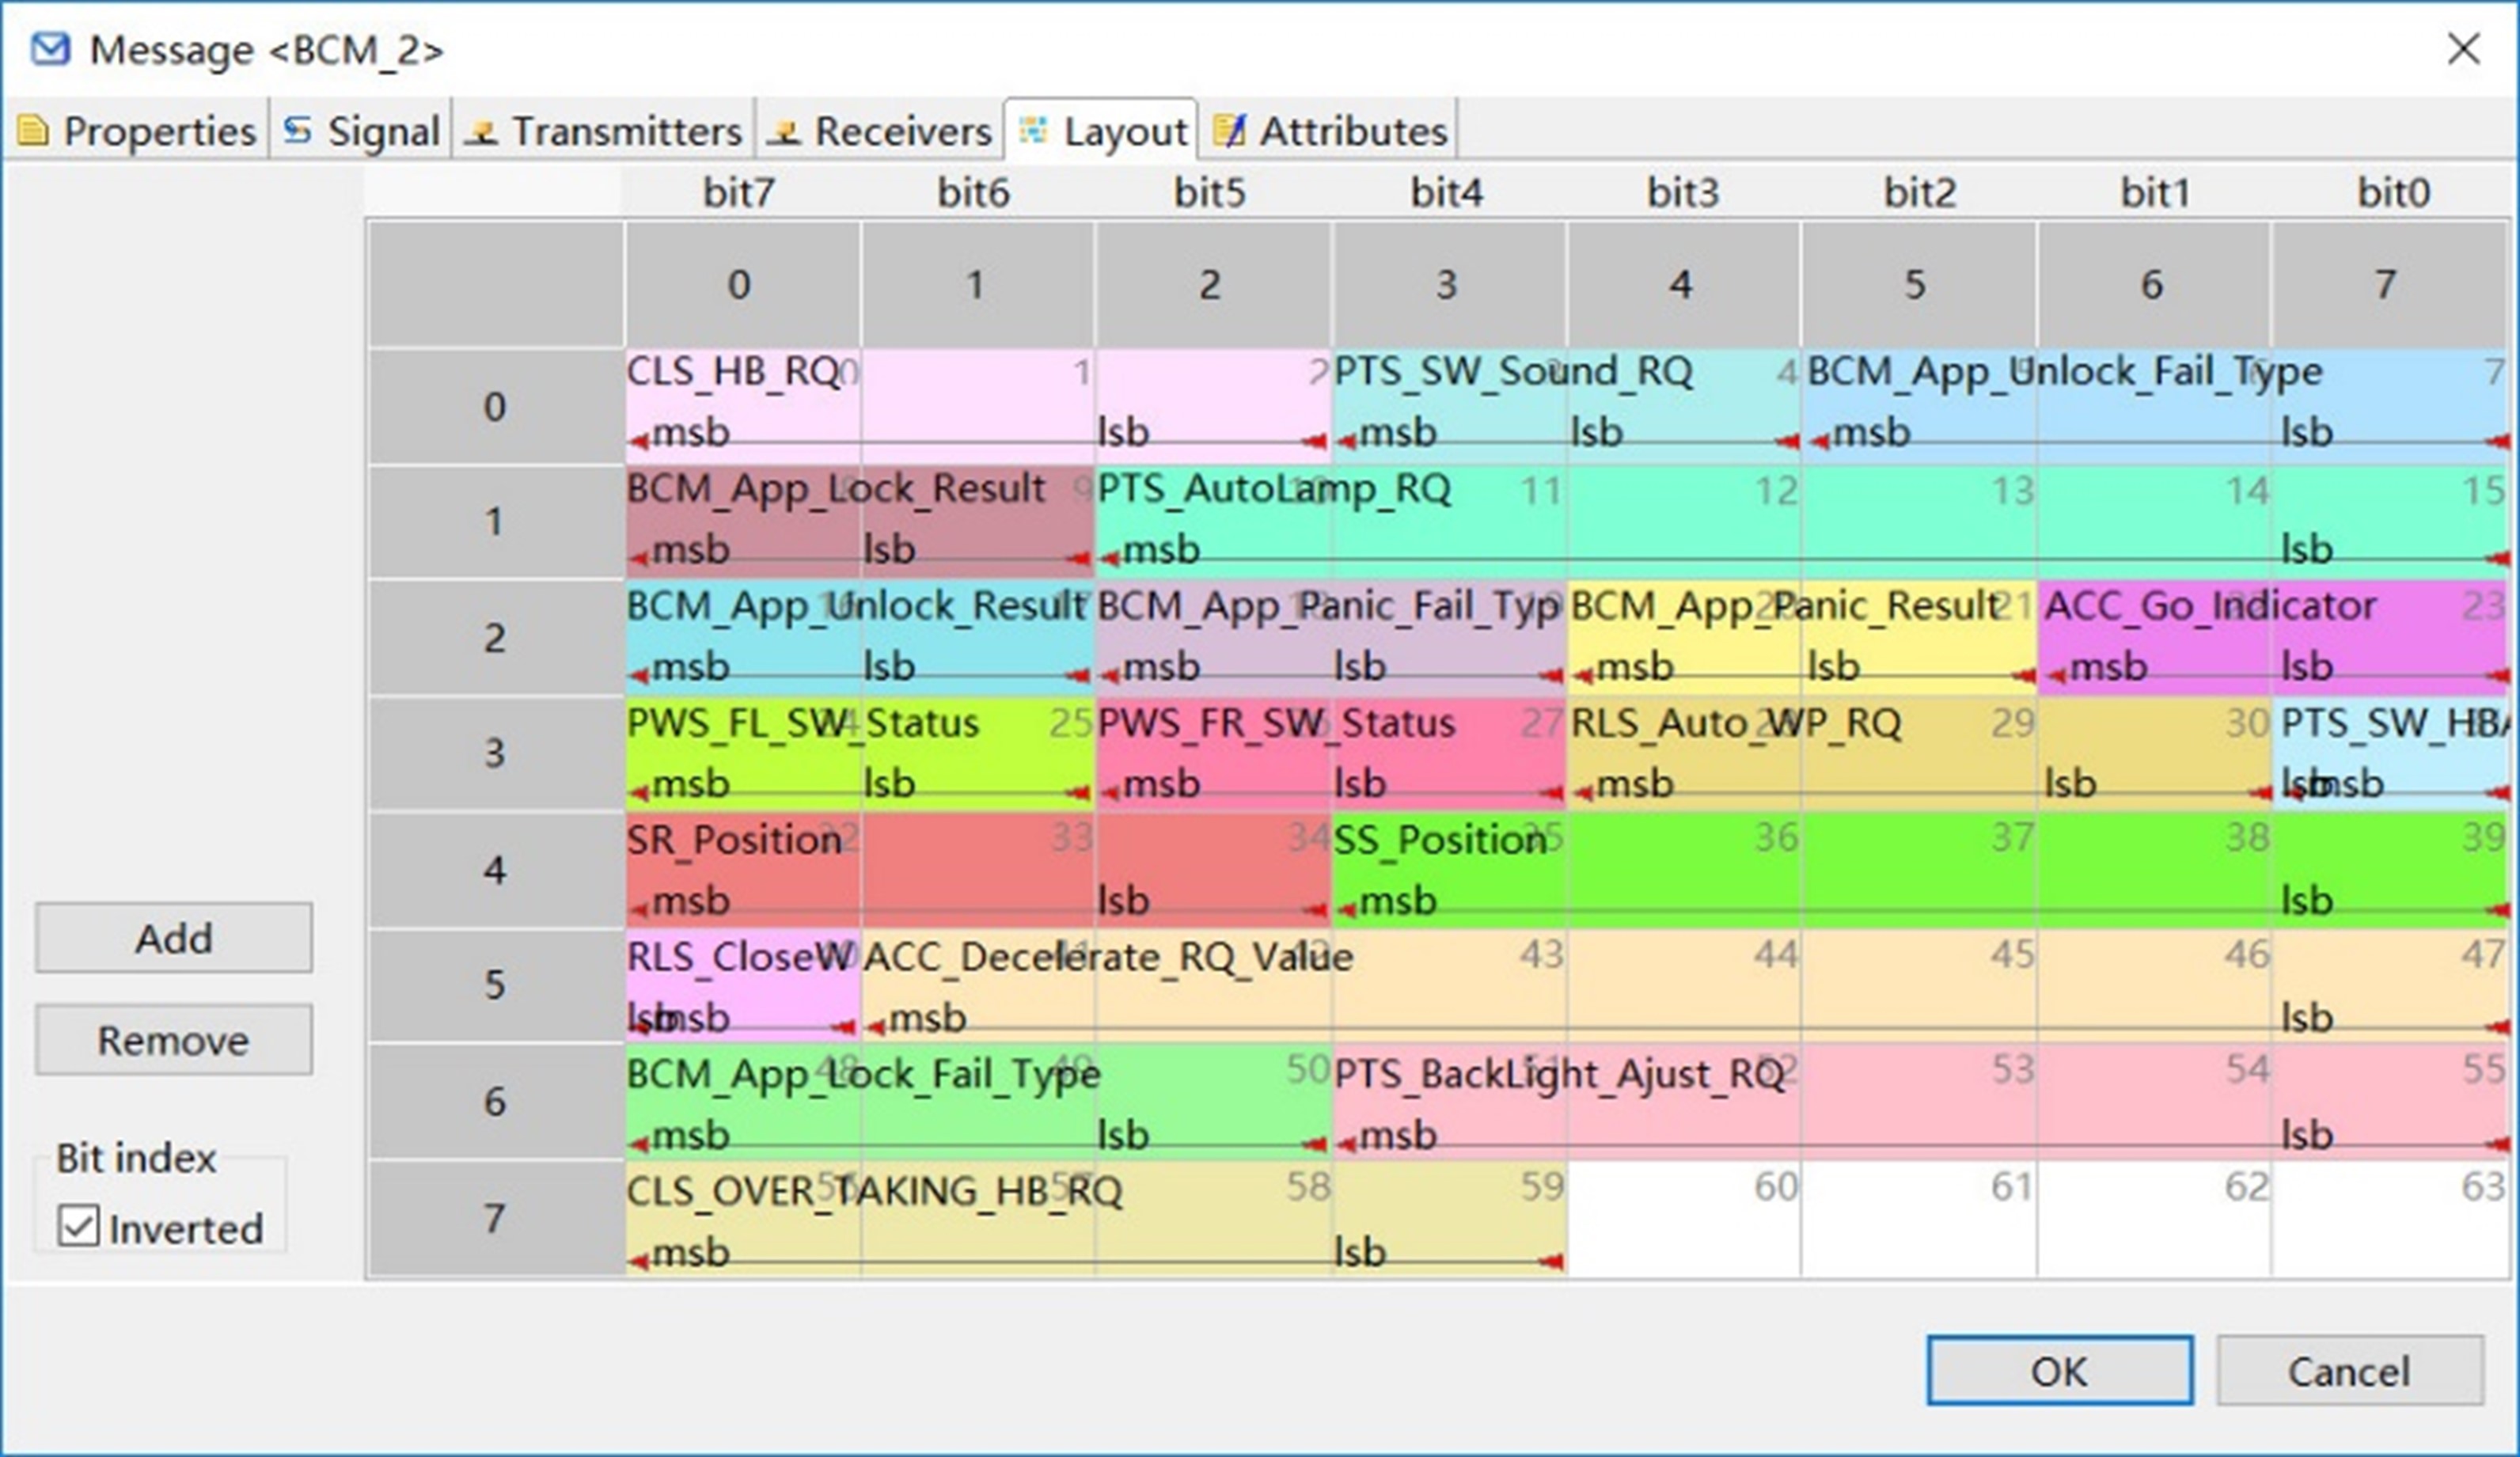The height and width of the screenshot is (1457, 2520).
Task: Click the Receivers tab icon
Action: [x=784, y=132]
